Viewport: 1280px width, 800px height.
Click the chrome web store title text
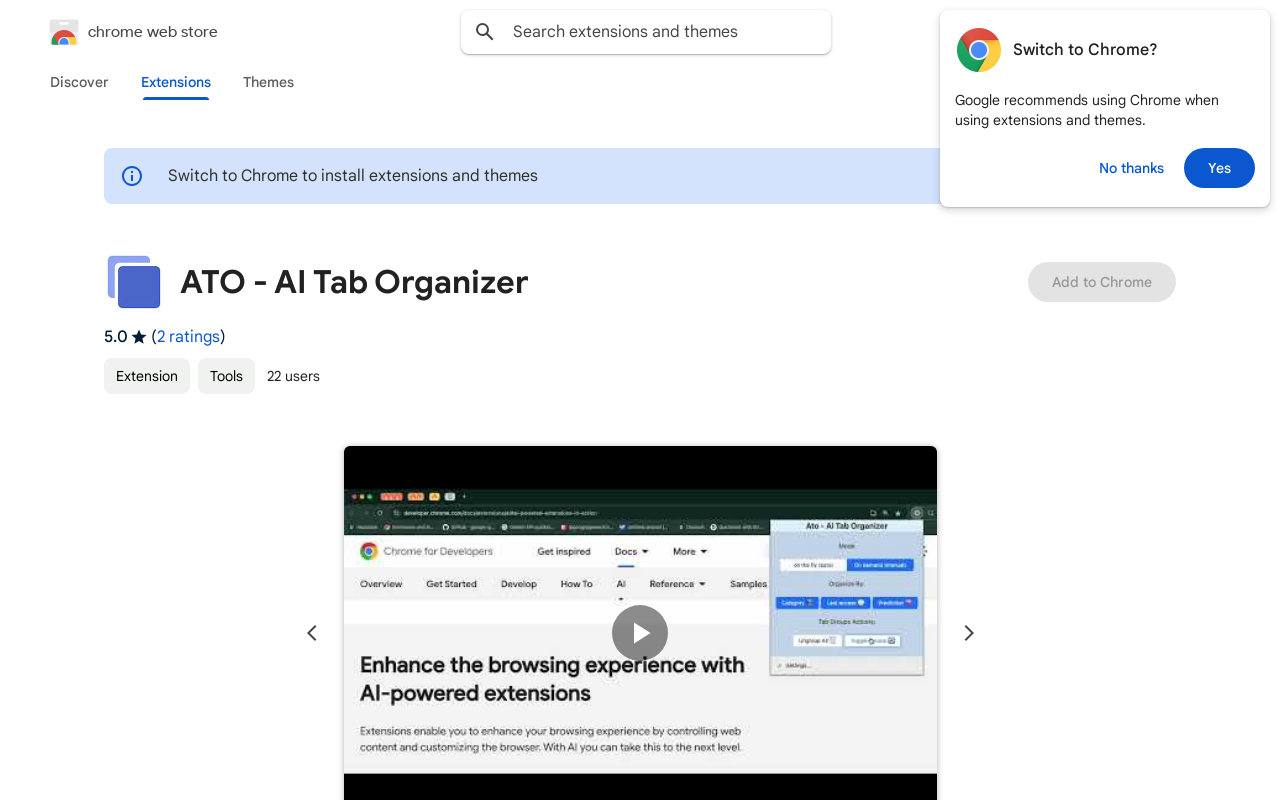[x=152, y=32]
